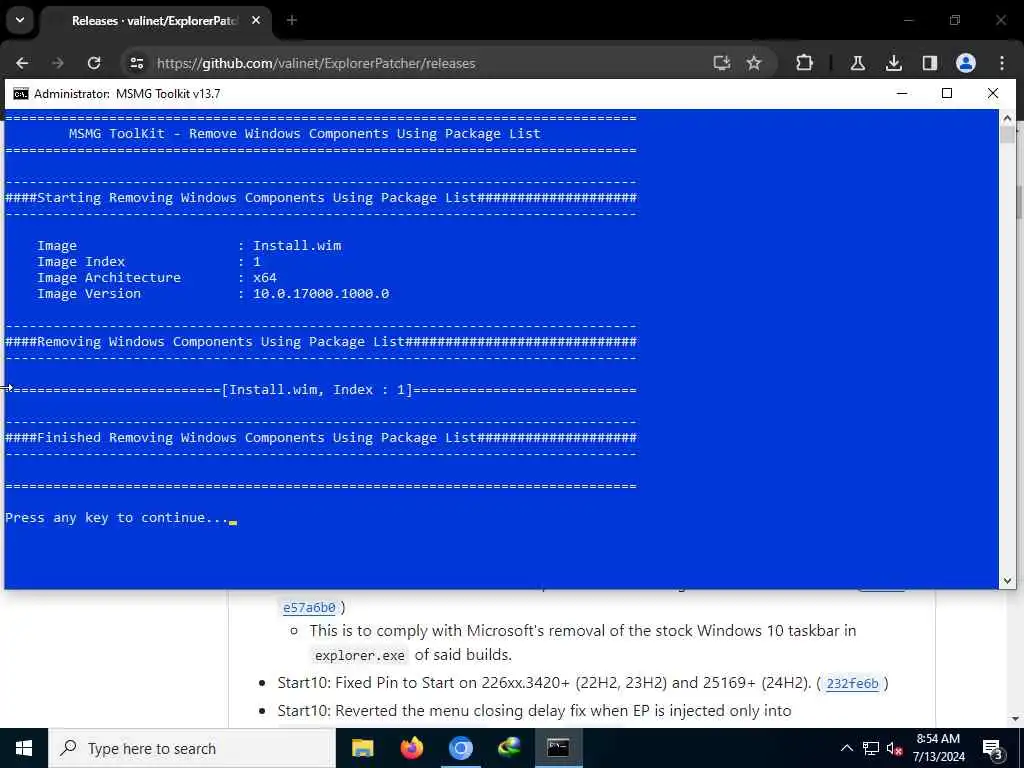Click the MSMG Toolkit console window icon

(20, 93)
